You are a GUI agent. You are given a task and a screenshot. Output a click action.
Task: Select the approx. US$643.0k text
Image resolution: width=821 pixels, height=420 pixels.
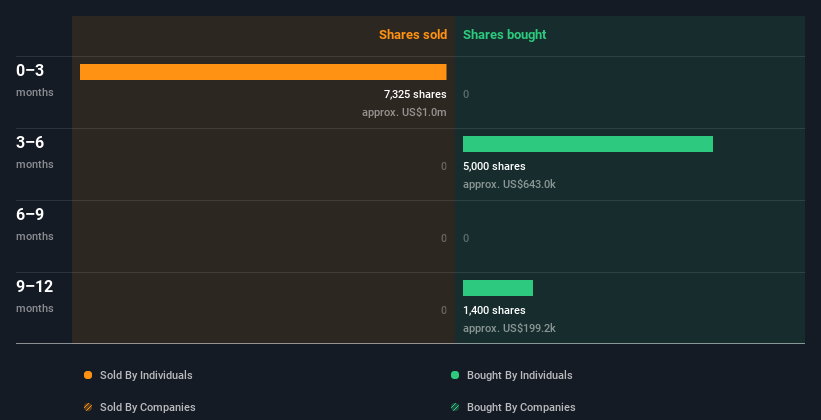(x=509, y=185)
